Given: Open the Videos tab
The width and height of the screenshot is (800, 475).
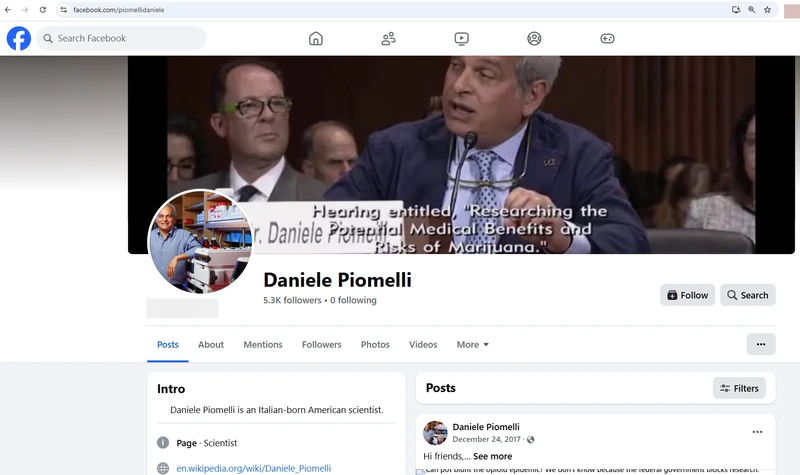Looking at the screenshot, I should click(423, 344).
